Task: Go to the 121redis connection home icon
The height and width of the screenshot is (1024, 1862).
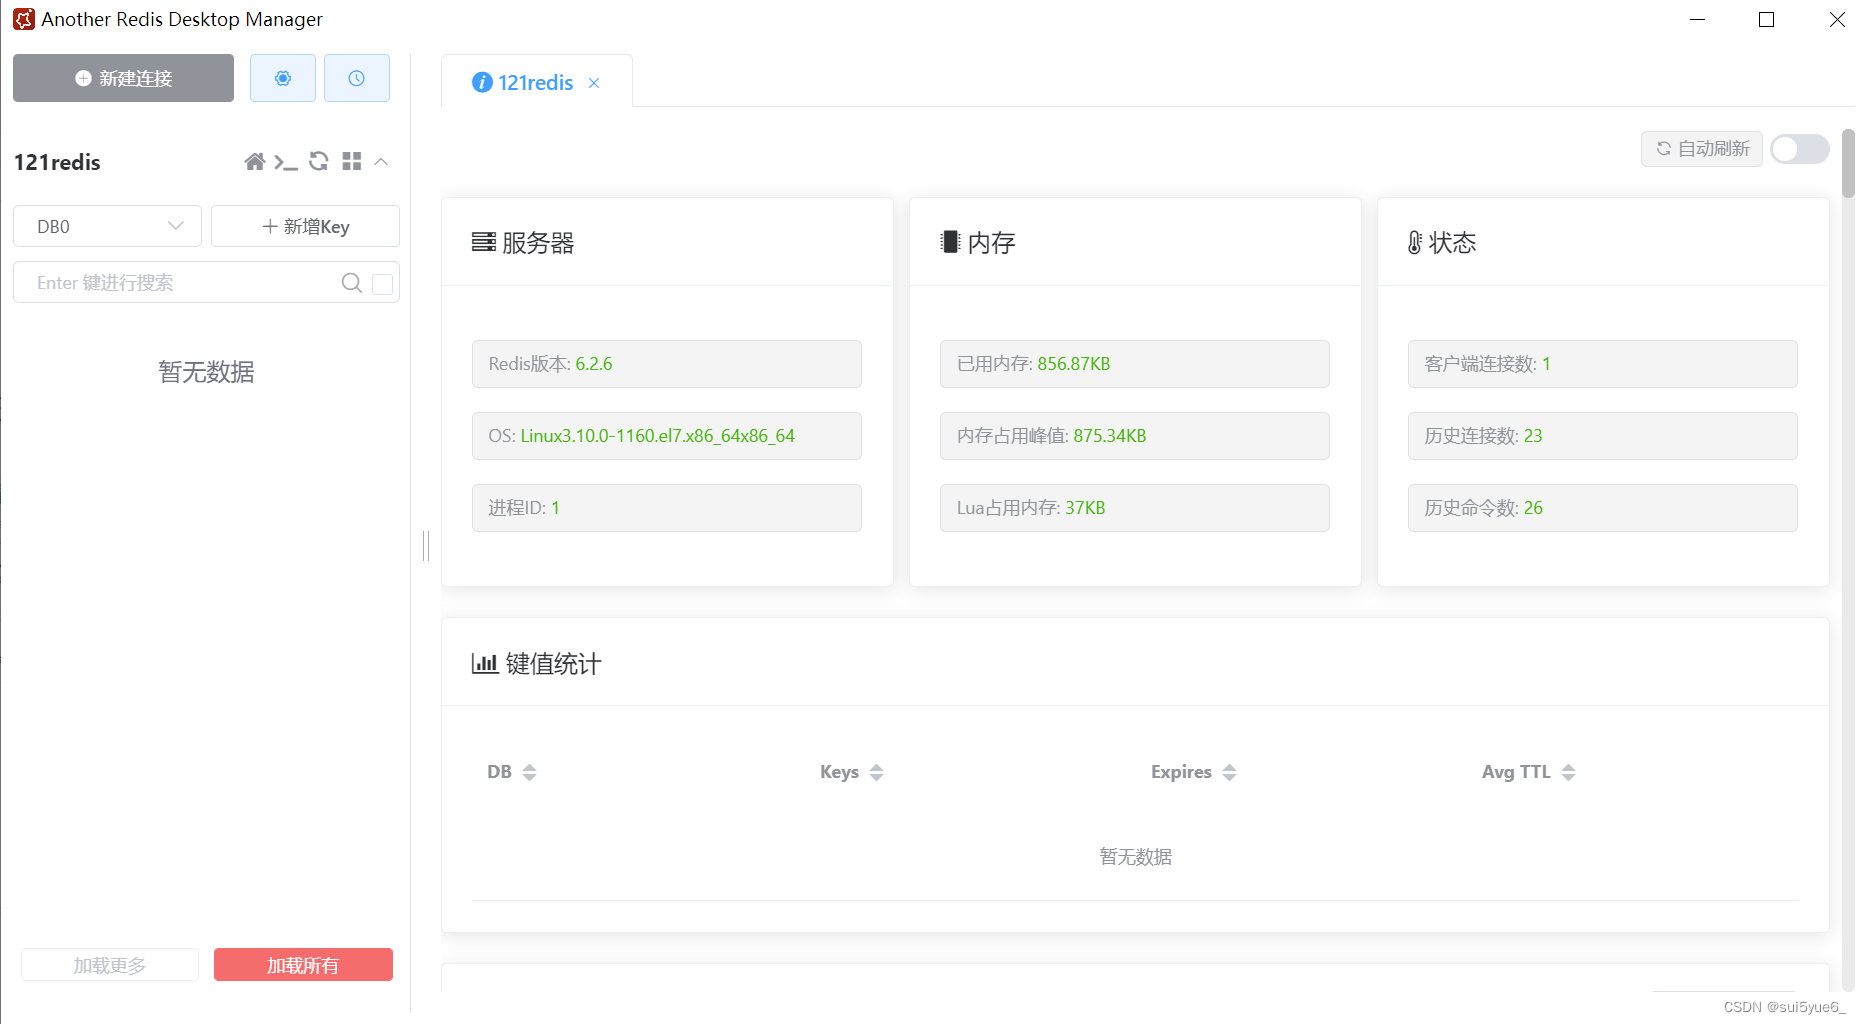Action: 255,162
